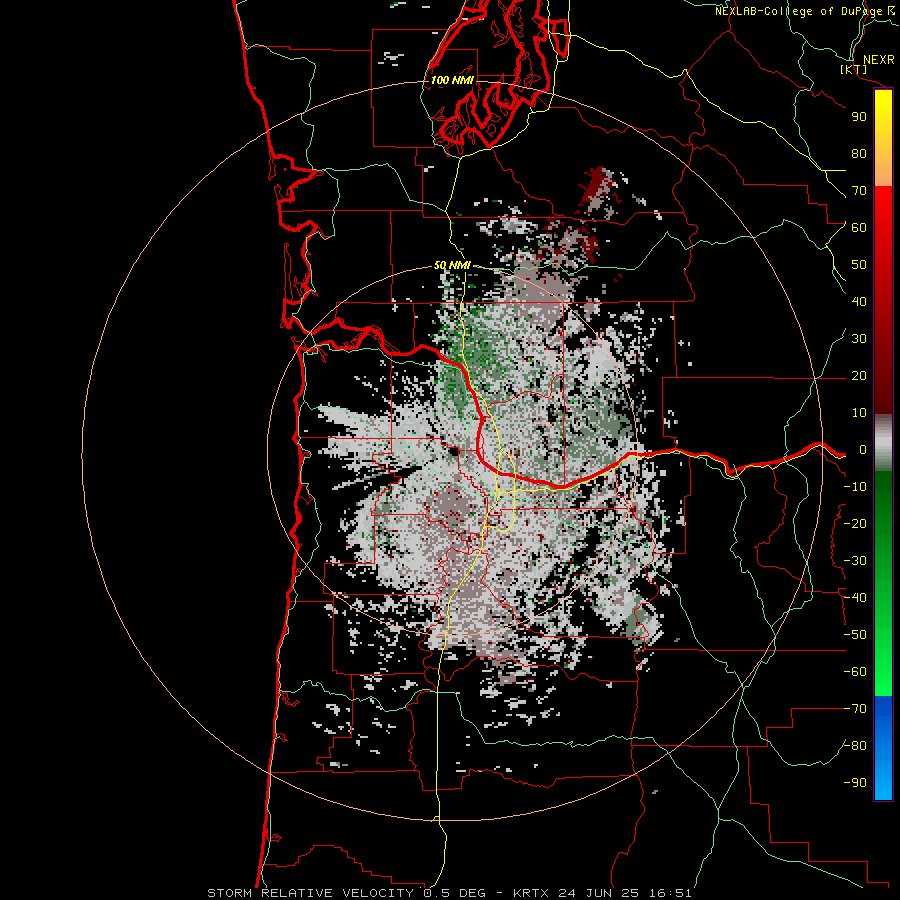Image resolution: width=900 pixels, height=900 pixels.
Task: Click the -80 value on the velocity scale
Action: pyautogui.click(x=855, y=746)
